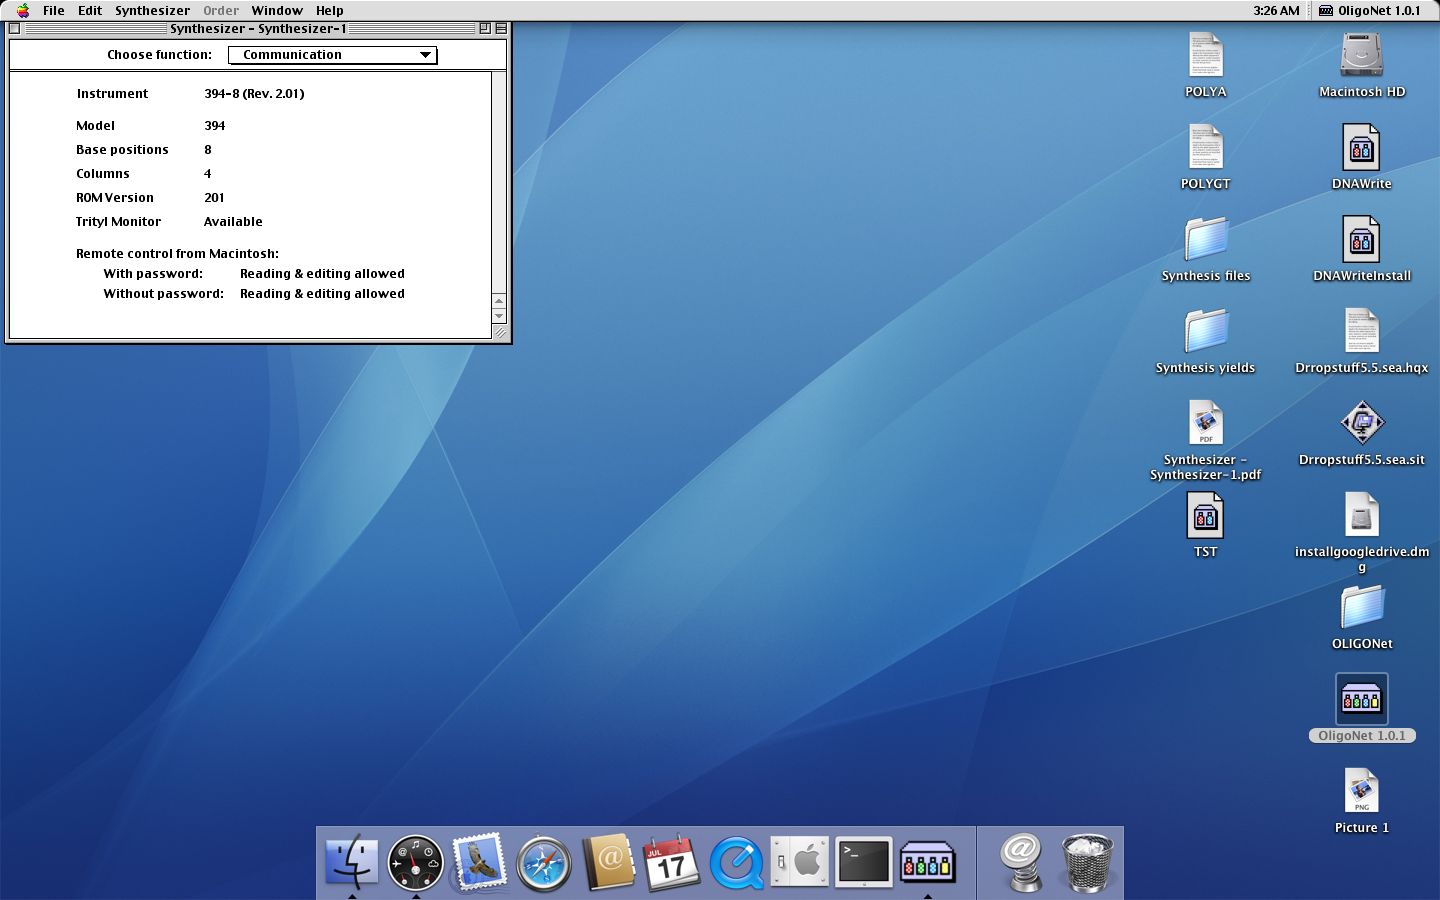Open the Apple menu

click(22, 11)
